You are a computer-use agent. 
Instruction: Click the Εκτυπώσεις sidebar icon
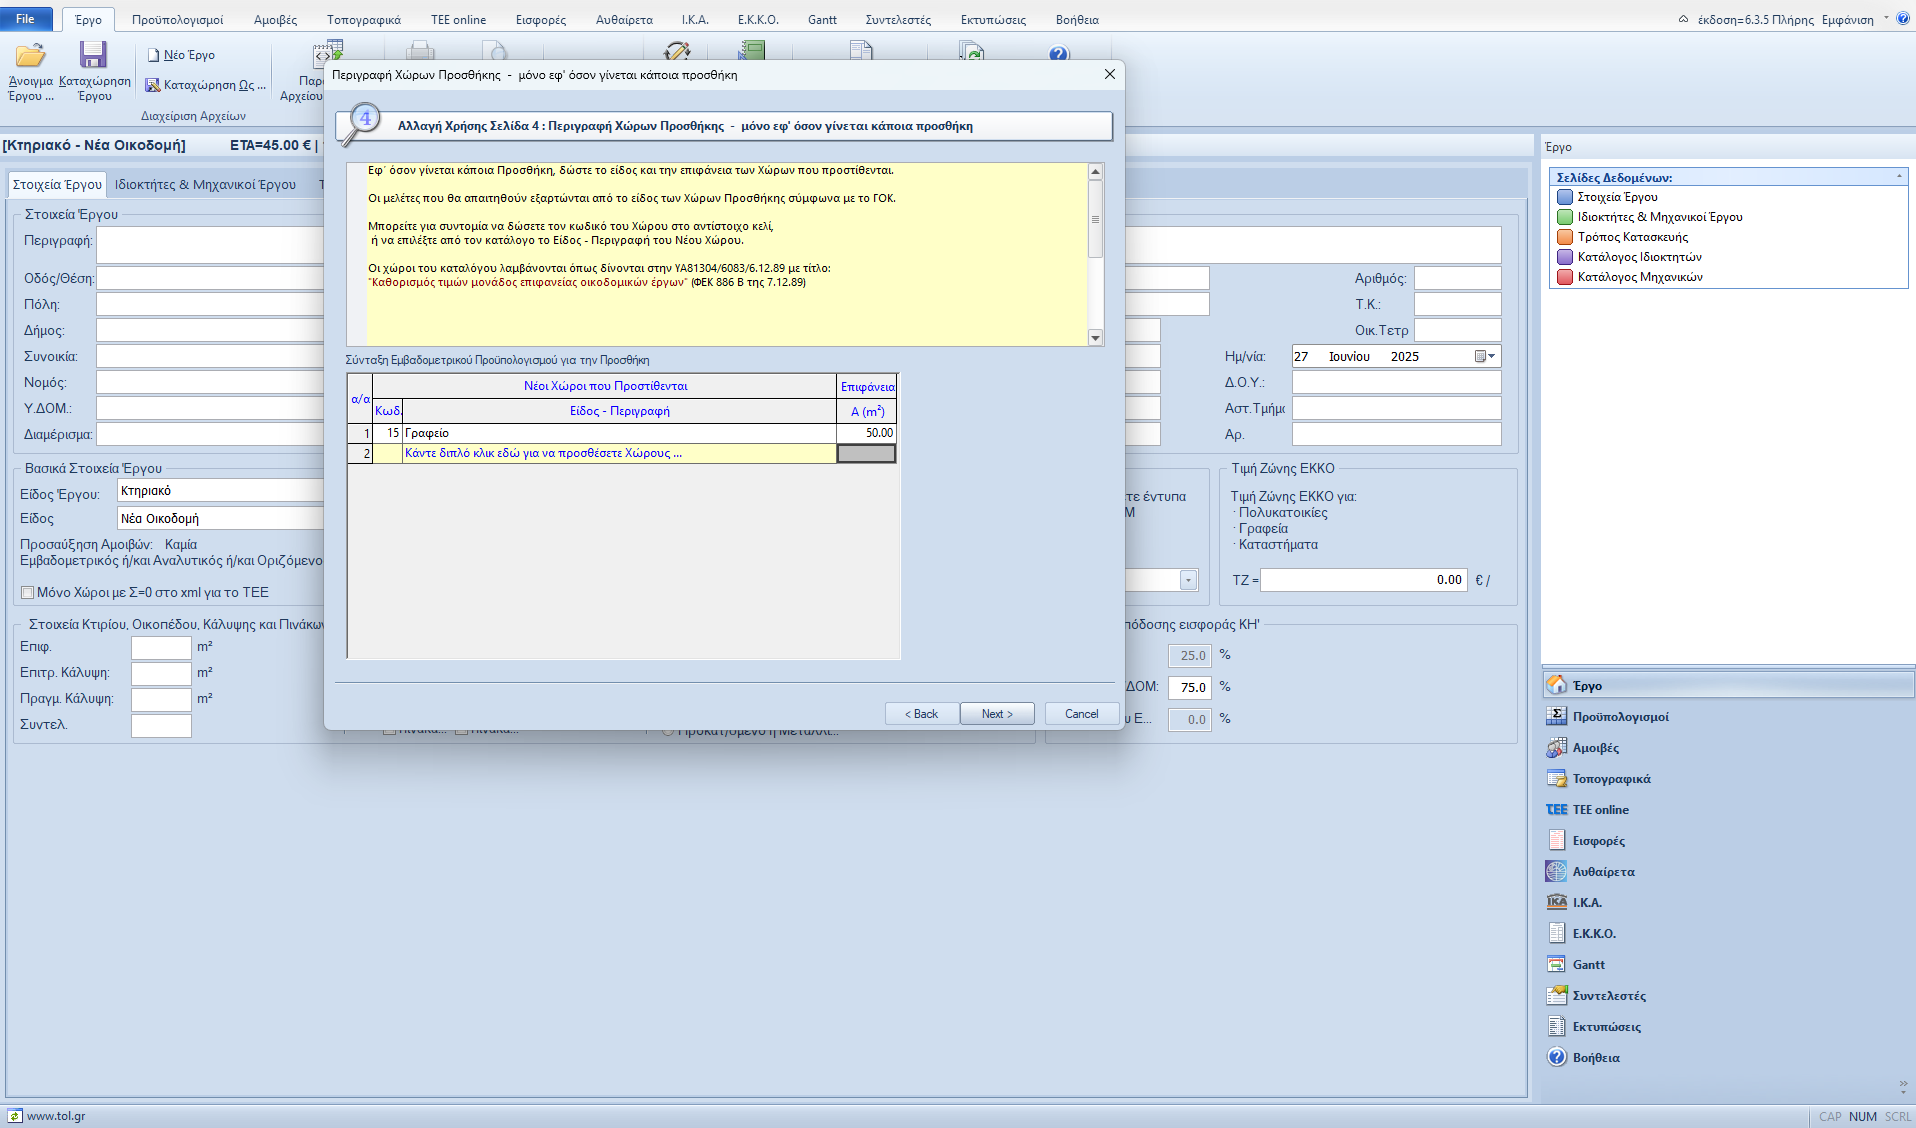coord(1557,1027)
